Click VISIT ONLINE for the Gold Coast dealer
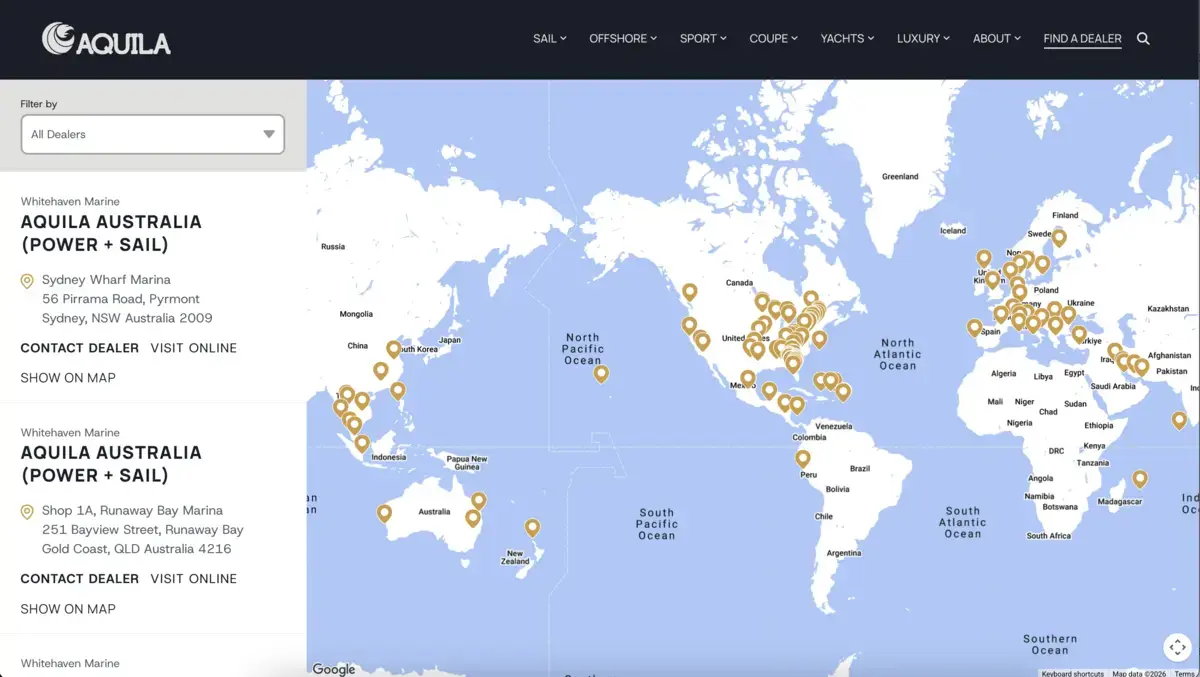The height and width of the screenshot is (677, 1200). [x=194, y=579]
